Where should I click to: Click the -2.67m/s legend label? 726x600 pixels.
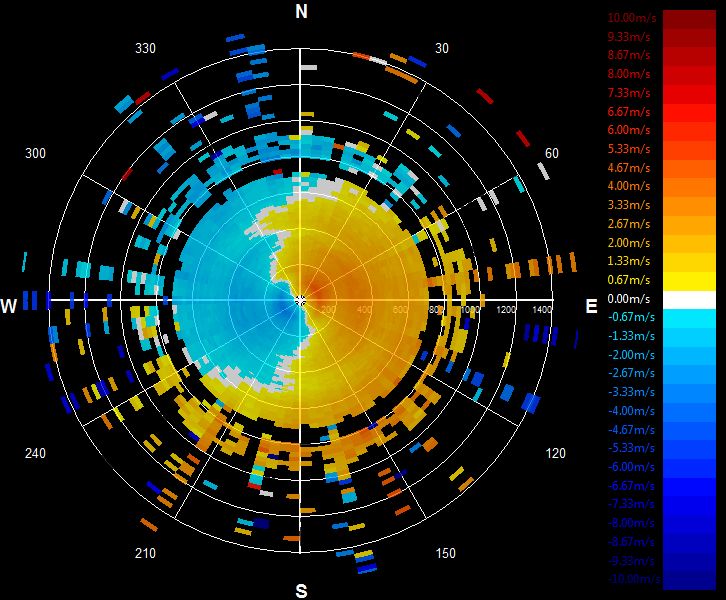(632, 374)
